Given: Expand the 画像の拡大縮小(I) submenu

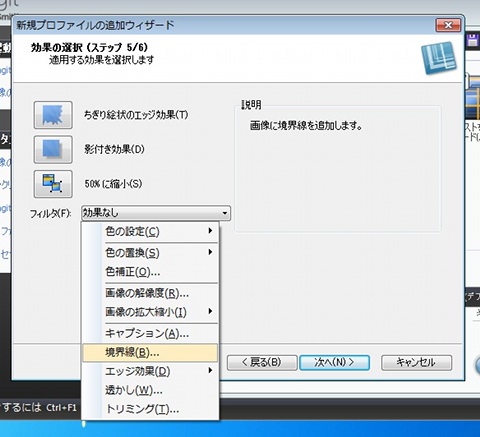Looking at the screenshot, I should (150, 312).
